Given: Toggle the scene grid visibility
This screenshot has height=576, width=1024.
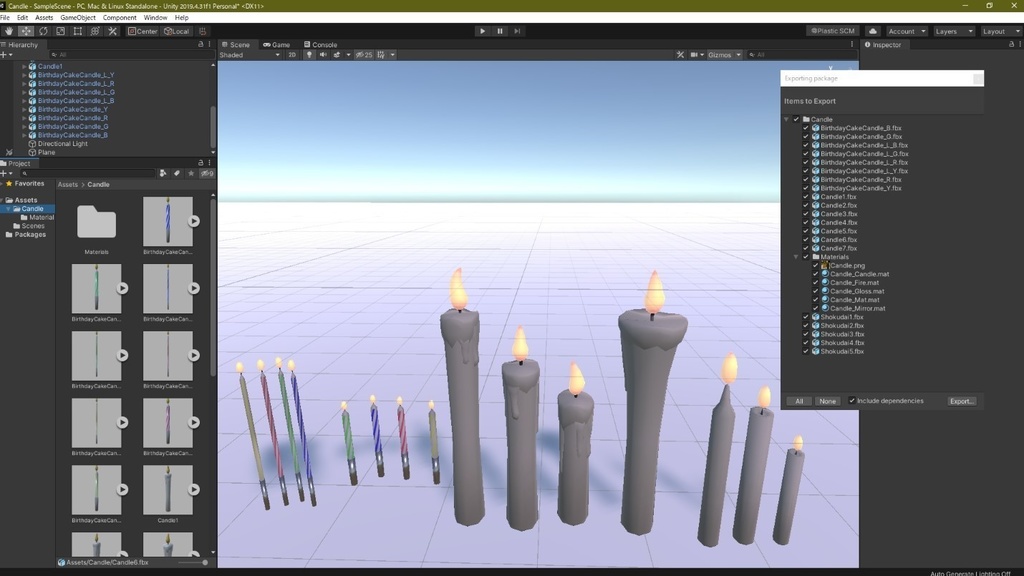Looking at the screenshot, I should point(381,55).
